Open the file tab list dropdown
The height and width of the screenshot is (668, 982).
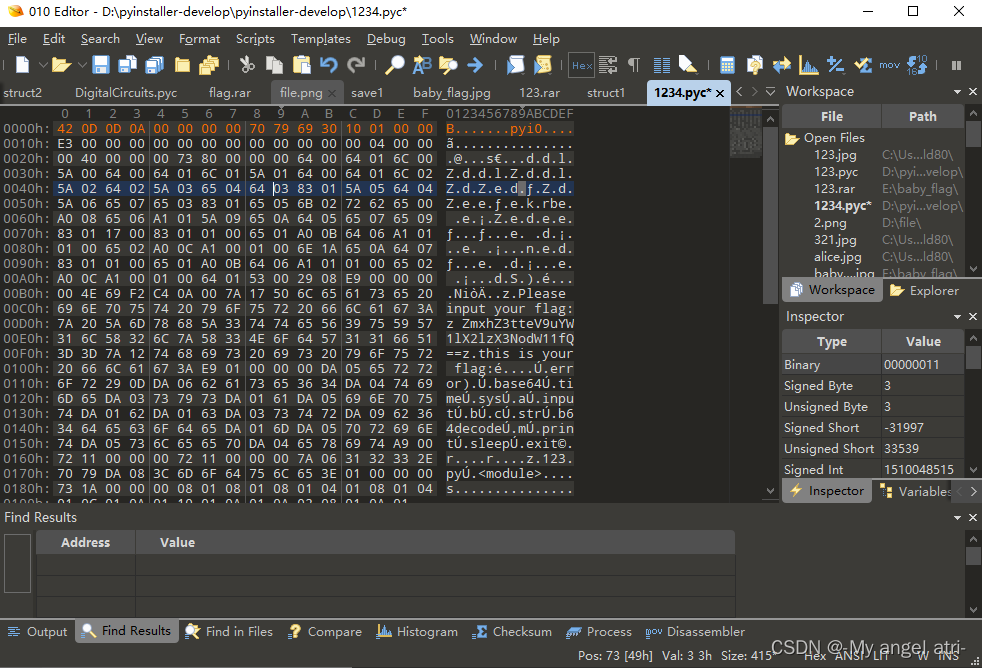770,92
